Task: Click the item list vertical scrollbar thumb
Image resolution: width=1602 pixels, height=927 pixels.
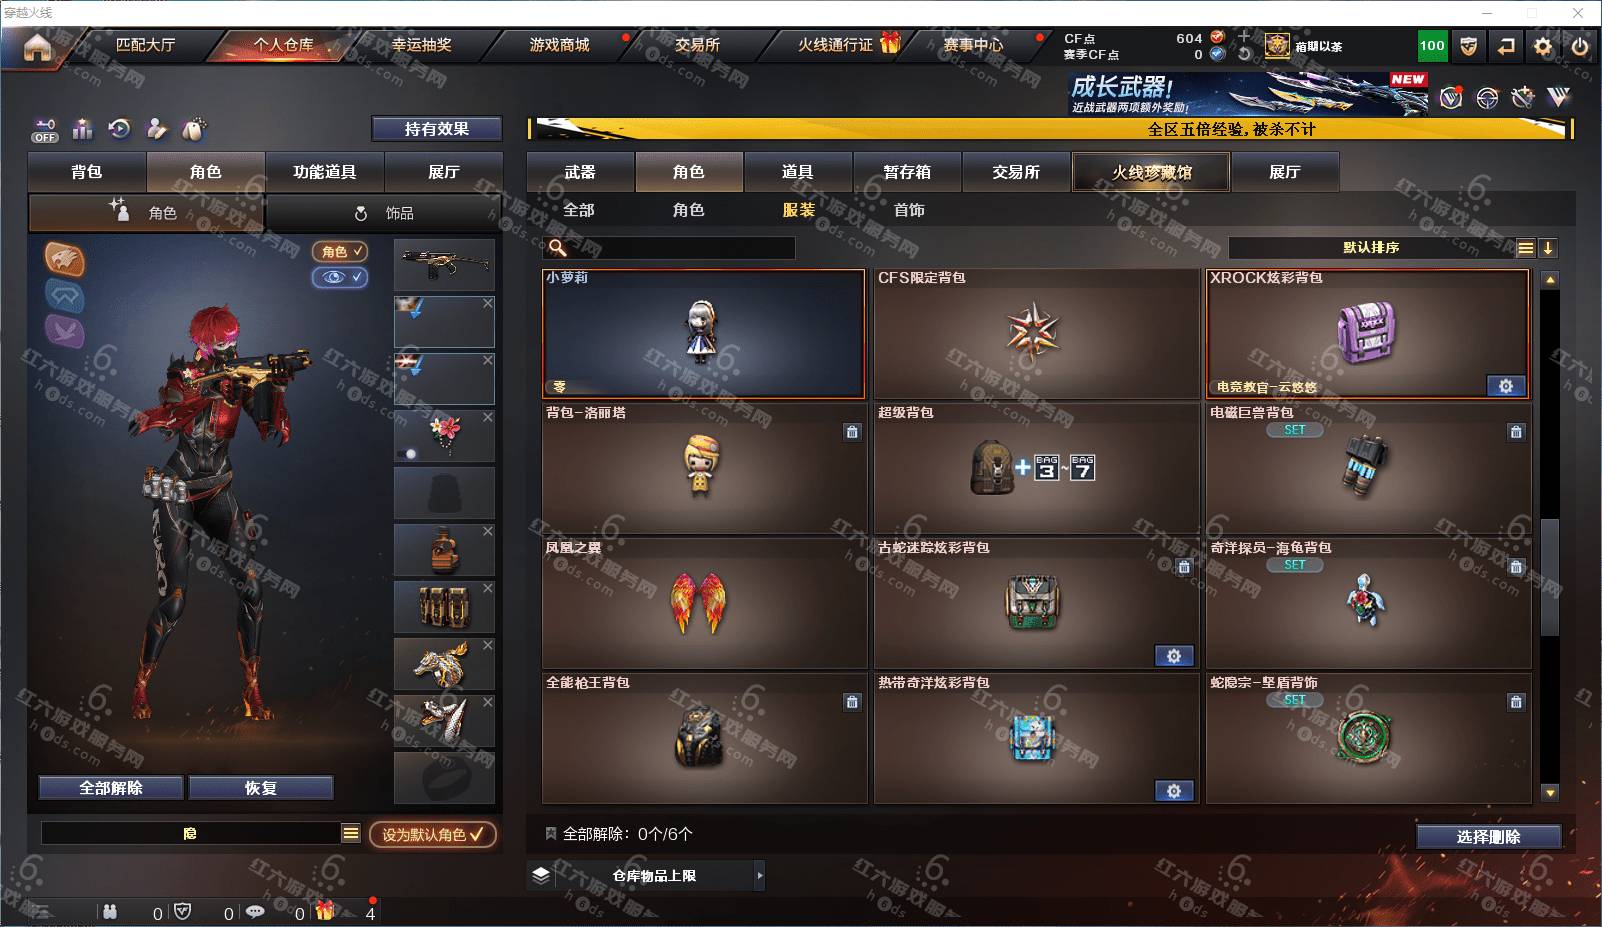Action: pyautogui.click(x=1550, y=576)
